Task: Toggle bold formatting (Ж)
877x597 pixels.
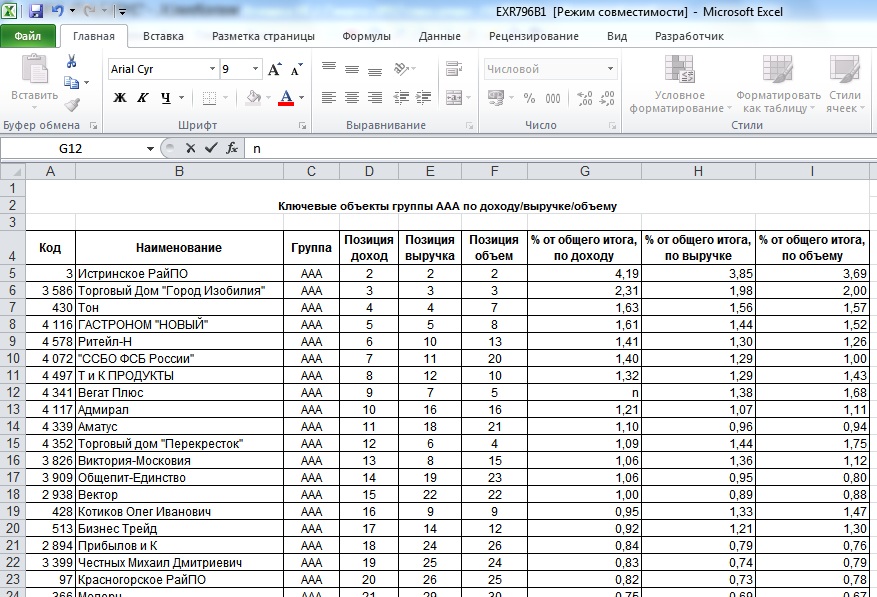Action: (120, 98)
